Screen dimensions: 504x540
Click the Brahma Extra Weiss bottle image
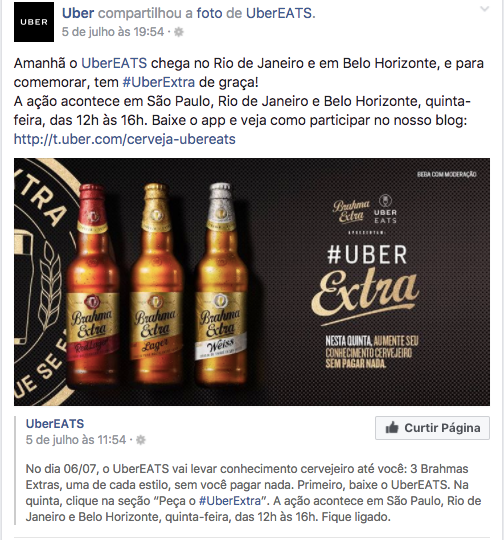(220, 283)
